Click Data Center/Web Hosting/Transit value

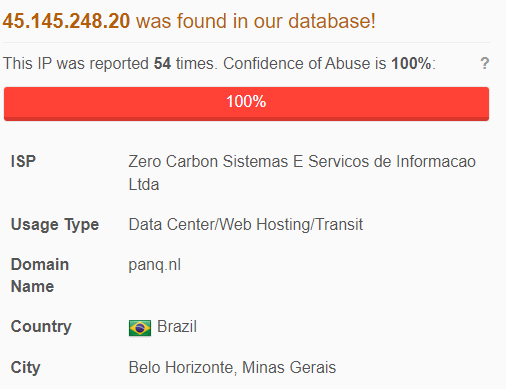pos(246,224)
